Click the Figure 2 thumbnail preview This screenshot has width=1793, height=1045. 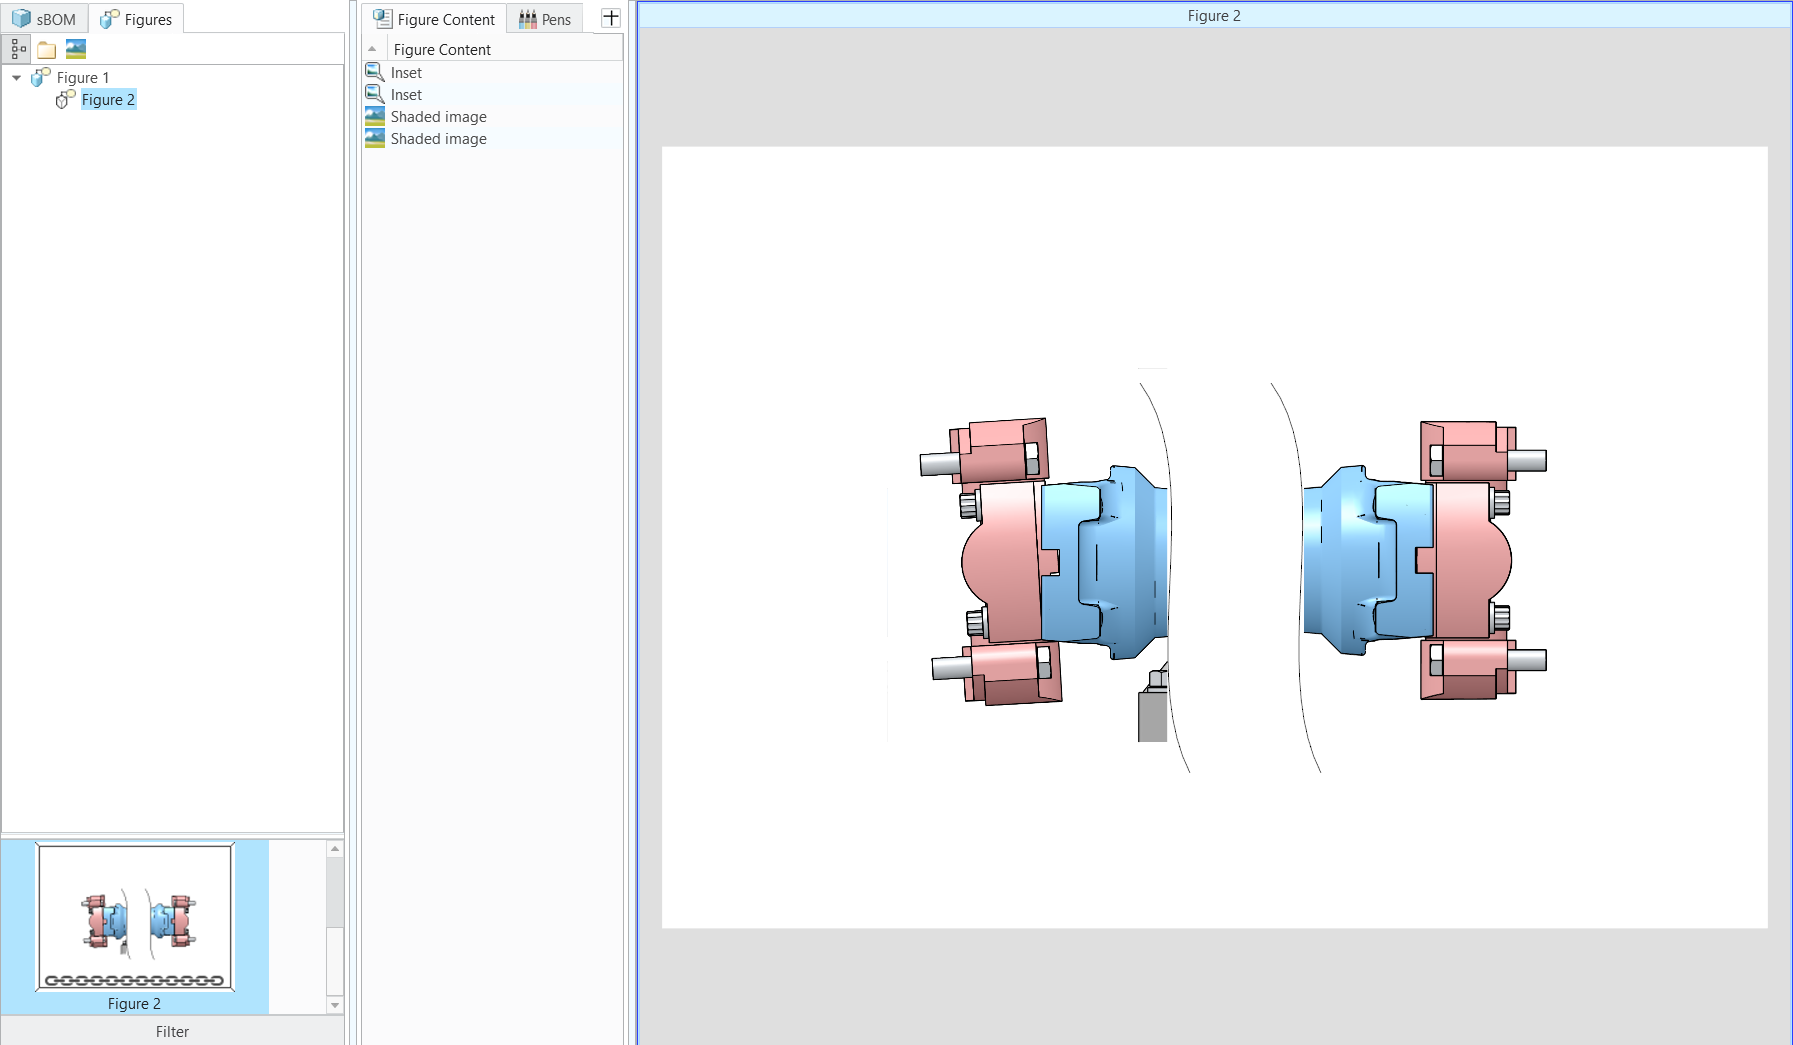coord(136,917)
